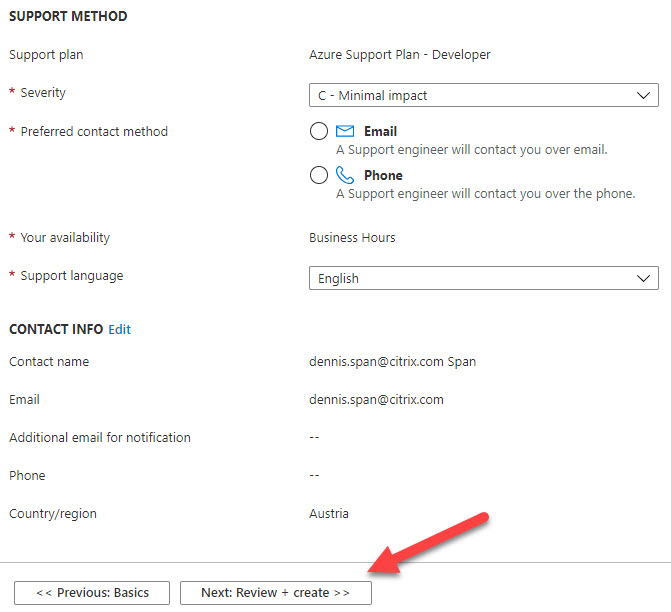Go back with Previous: Basics button
Image resolution: width=671 pixels, height=612 pixels.
click(92, 593)
